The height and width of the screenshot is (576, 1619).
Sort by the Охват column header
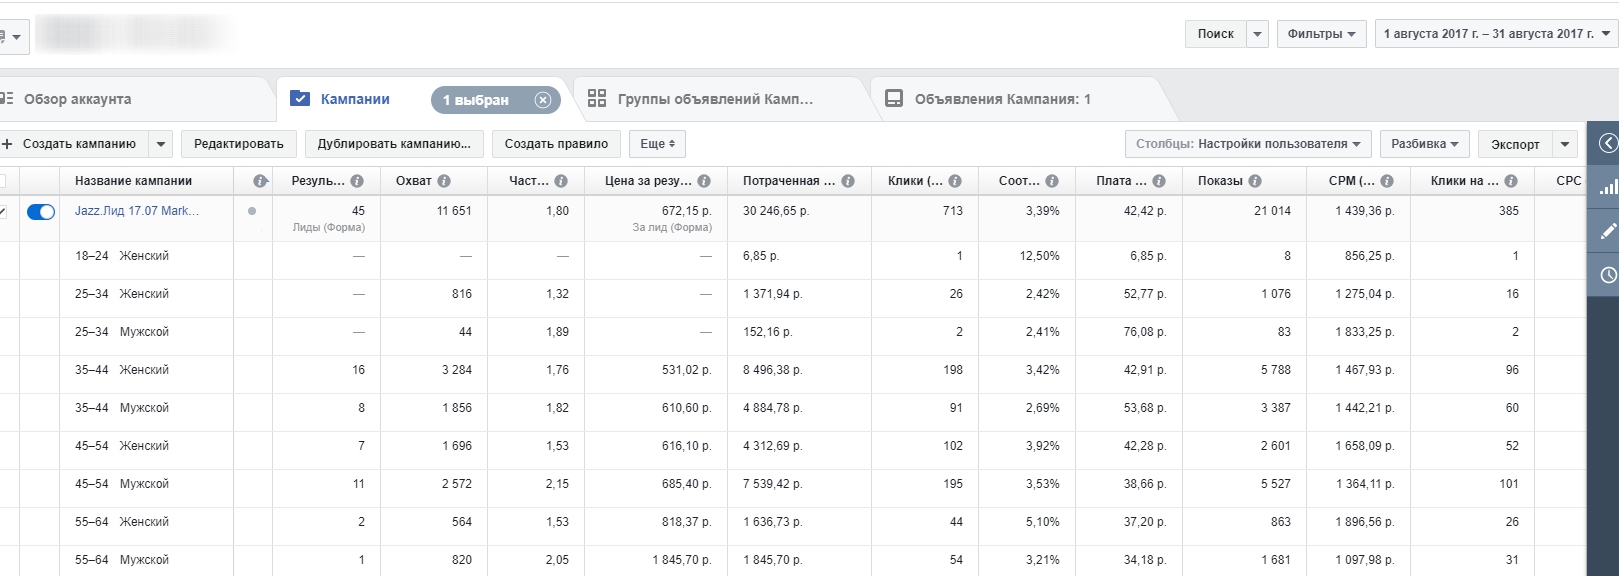[413, 181]
